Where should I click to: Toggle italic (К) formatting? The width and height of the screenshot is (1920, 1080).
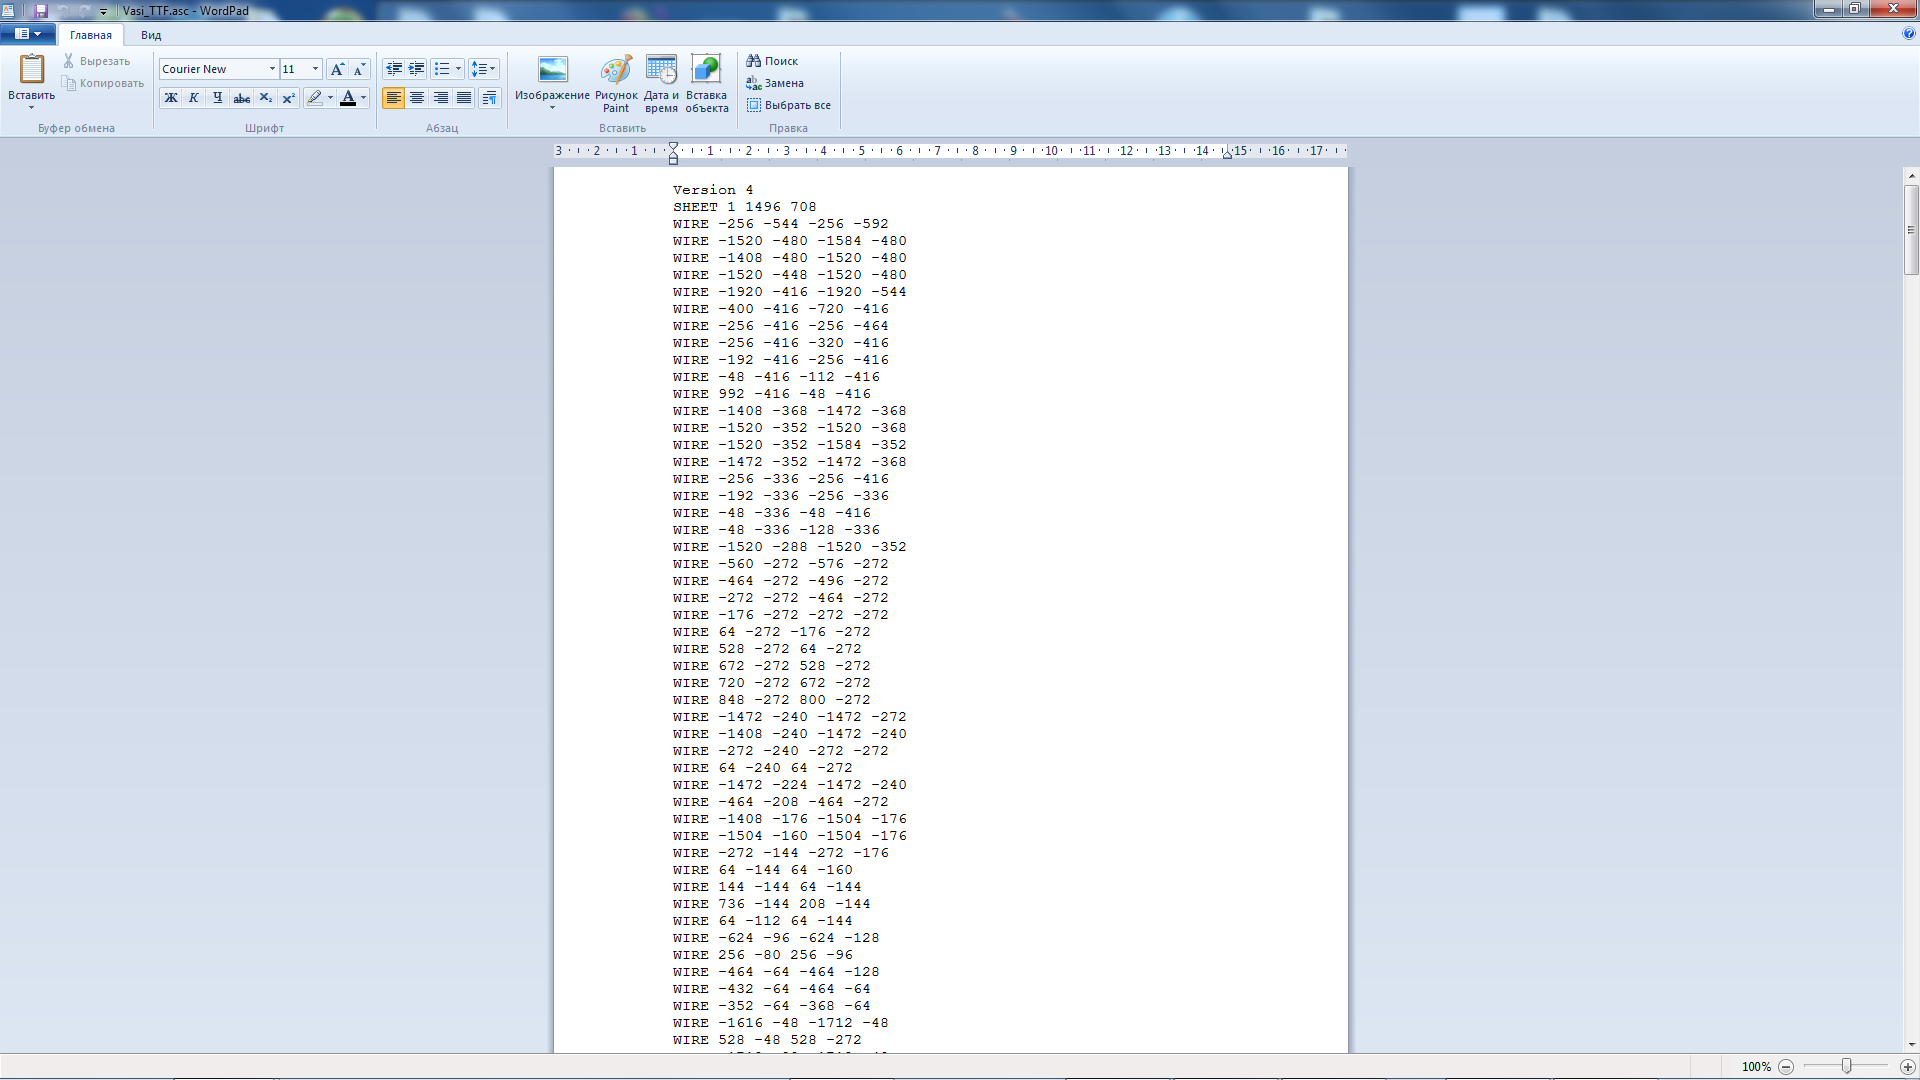click(194, 98)
